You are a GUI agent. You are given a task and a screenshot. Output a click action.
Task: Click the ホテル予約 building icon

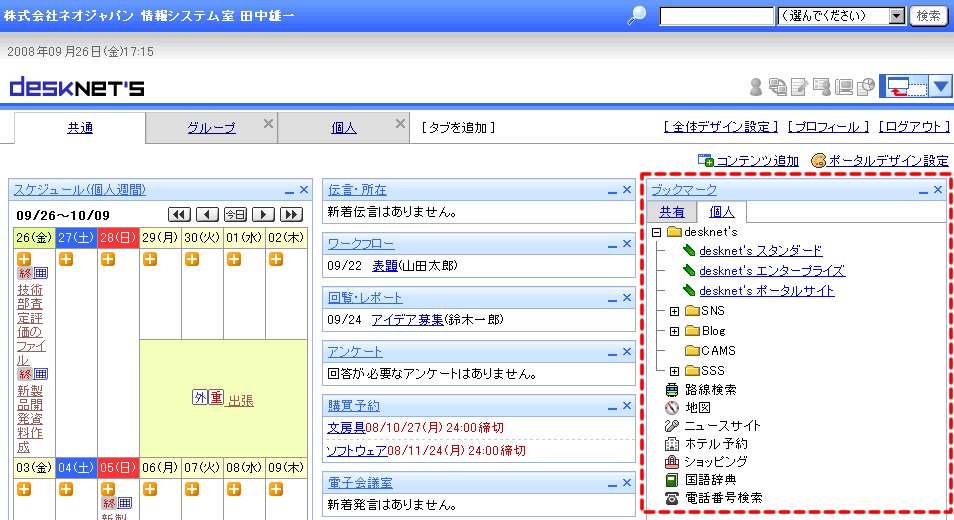pyautogui.click(x=672, y=444)
